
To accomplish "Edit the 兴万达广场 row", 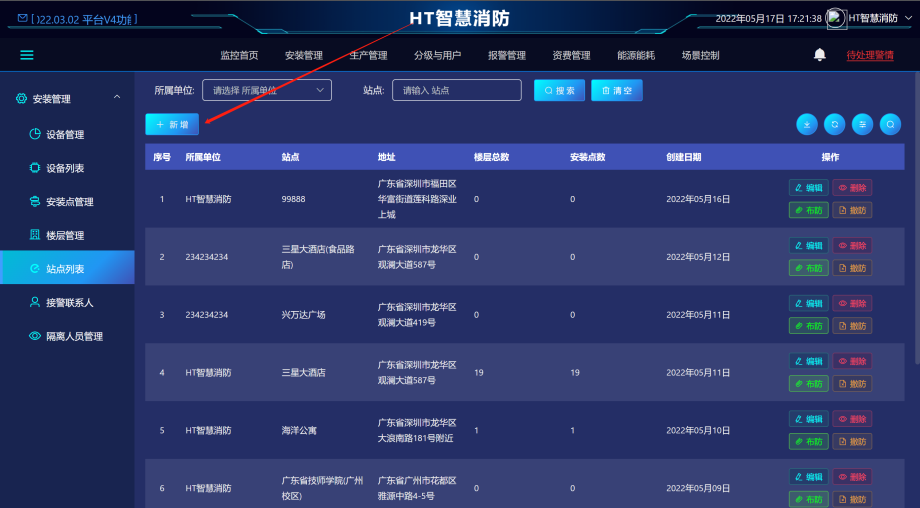I will 809,303.
